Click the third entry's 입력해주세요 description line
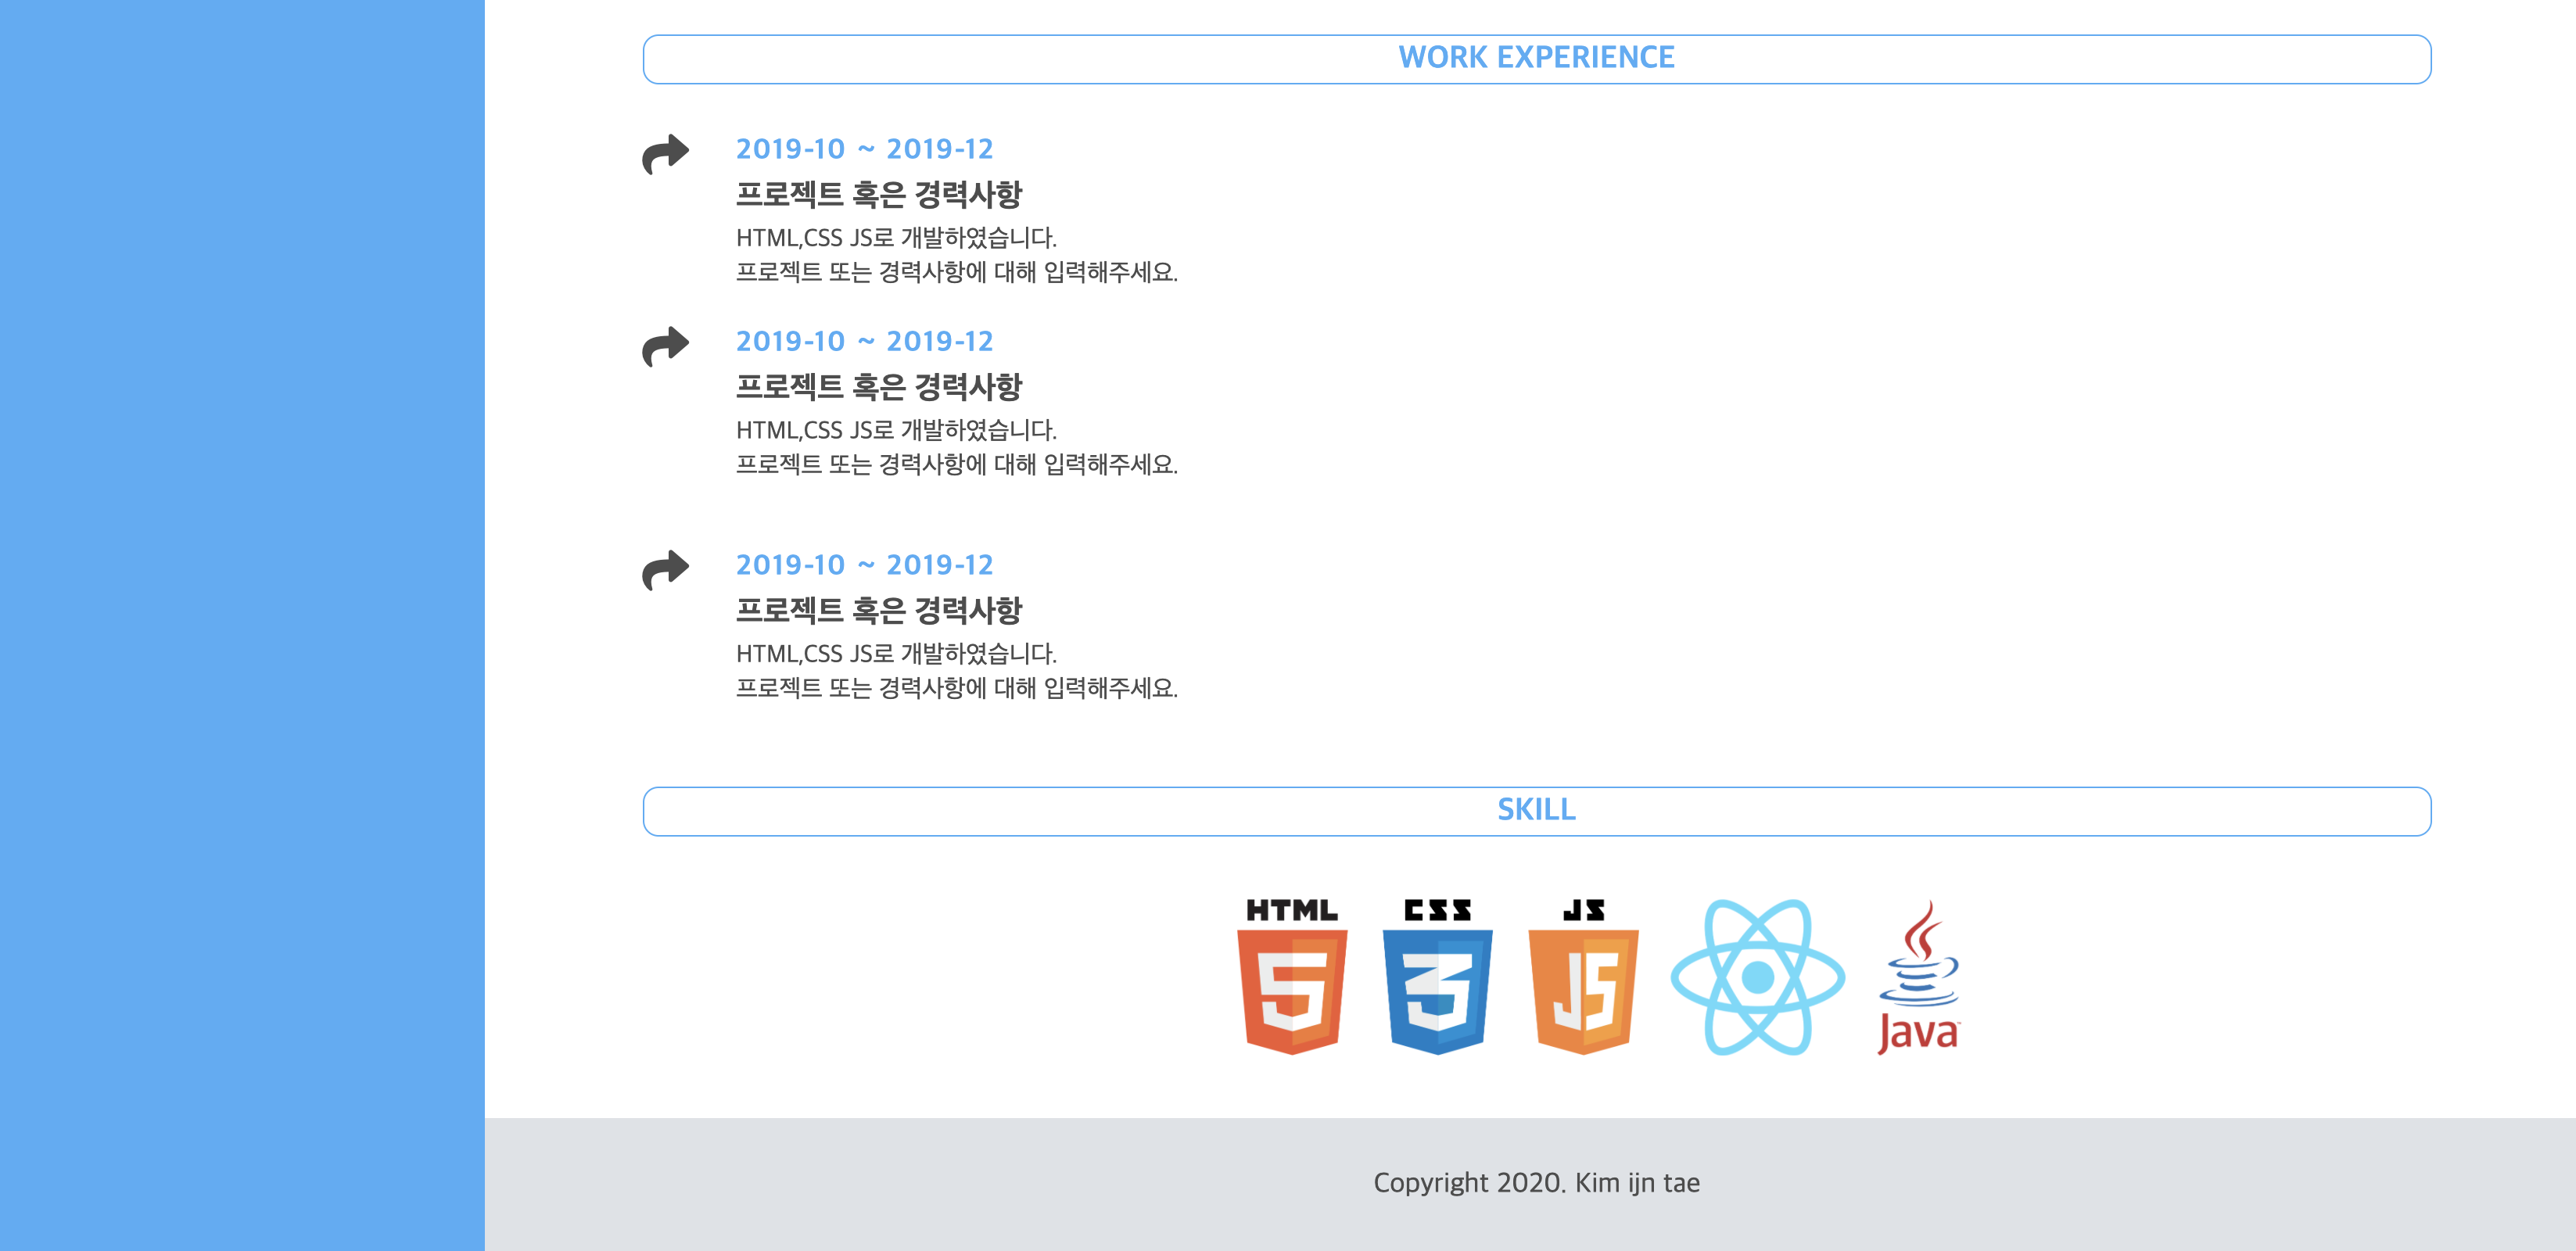 pyautogui.click(x=956, y=688)
